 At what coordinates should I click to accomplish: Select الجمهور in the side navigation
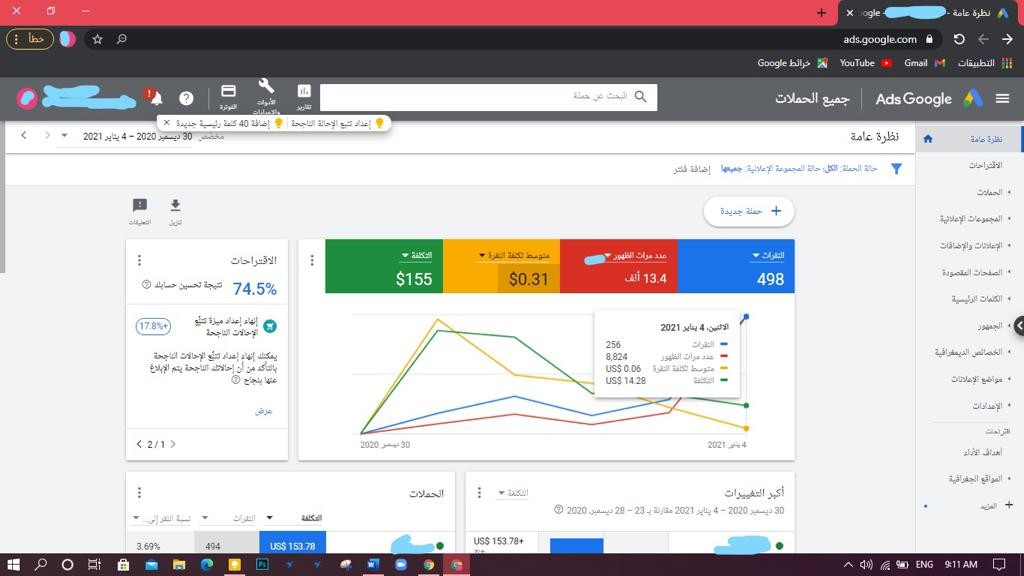(989, 325)
